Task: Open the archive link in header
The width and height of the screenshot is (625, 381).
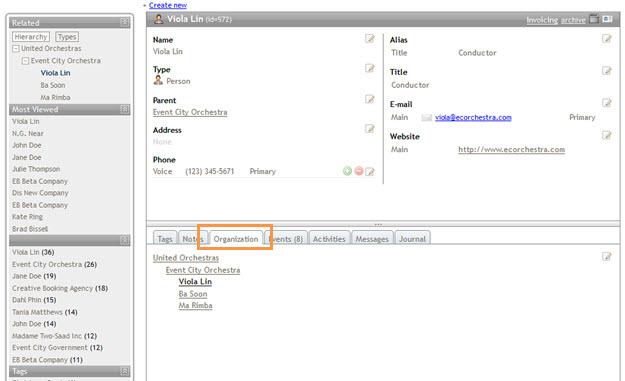Action: (x=573, y=20)
